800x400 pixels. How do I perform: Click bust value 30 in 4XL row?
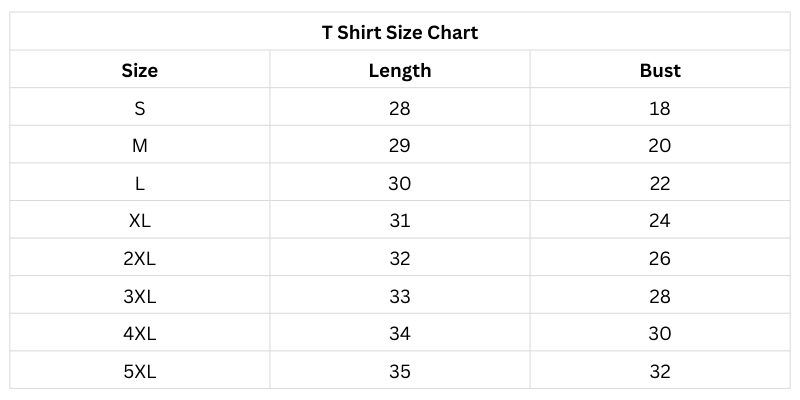(x=660, y=334)
